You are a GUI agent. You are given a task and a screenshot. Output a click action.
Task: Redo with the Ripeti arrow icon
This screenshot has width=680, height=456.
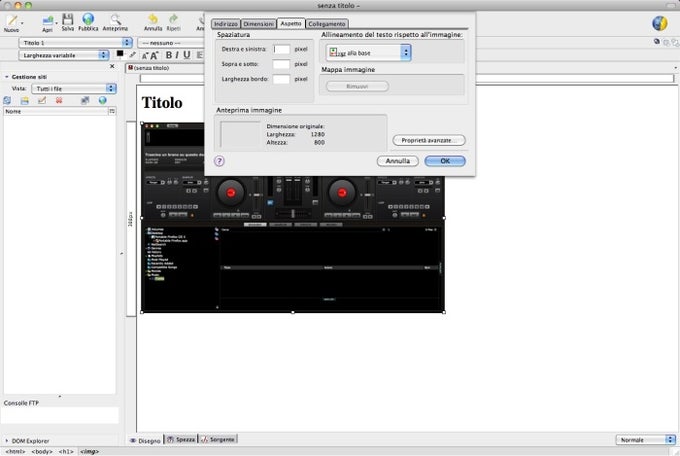click(x=173, y=22)
